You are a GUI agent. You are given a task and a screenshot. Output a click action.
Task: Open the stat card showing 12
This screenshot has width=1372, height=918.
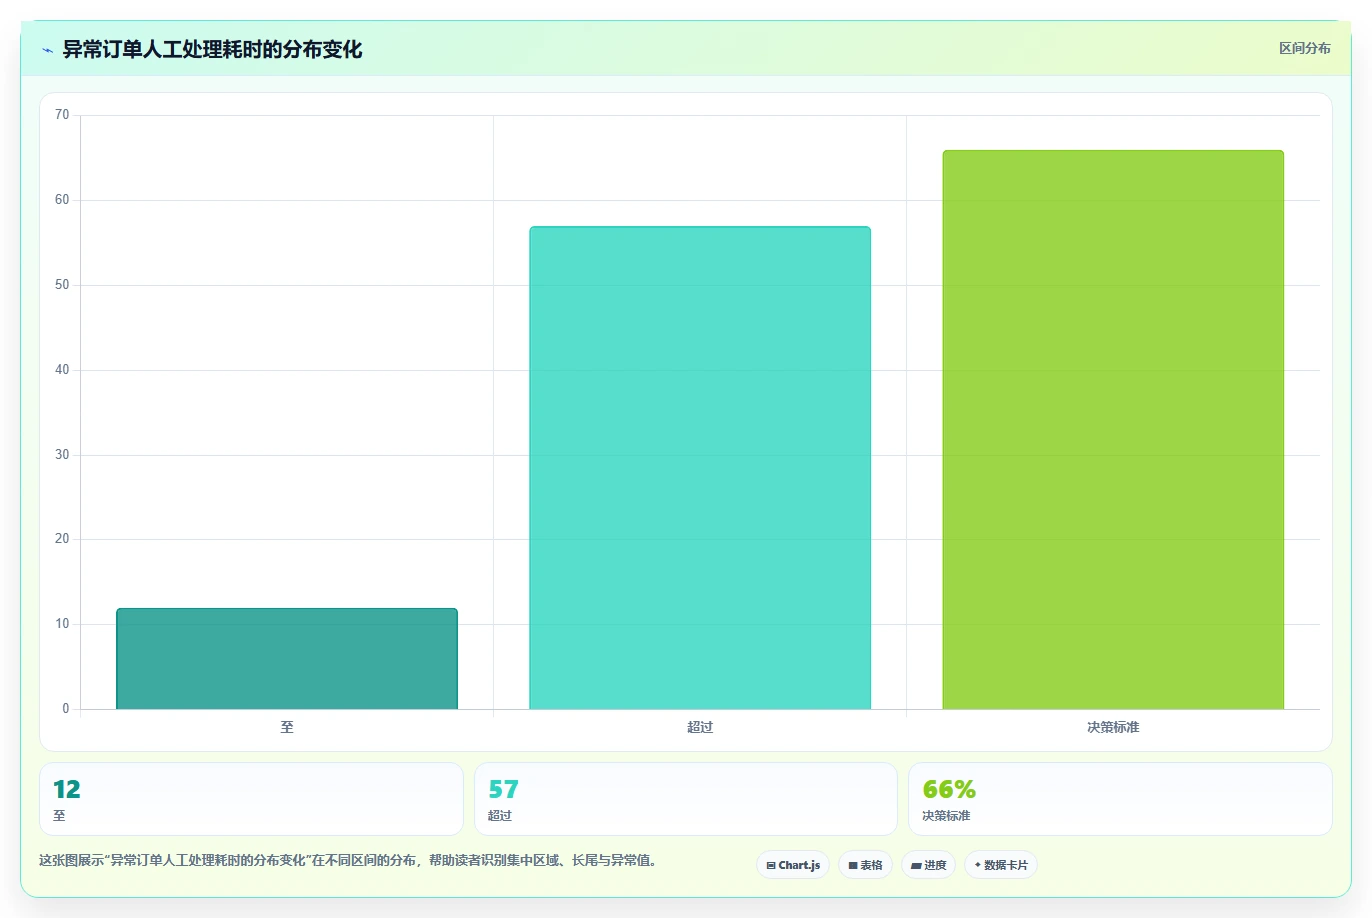251,799
